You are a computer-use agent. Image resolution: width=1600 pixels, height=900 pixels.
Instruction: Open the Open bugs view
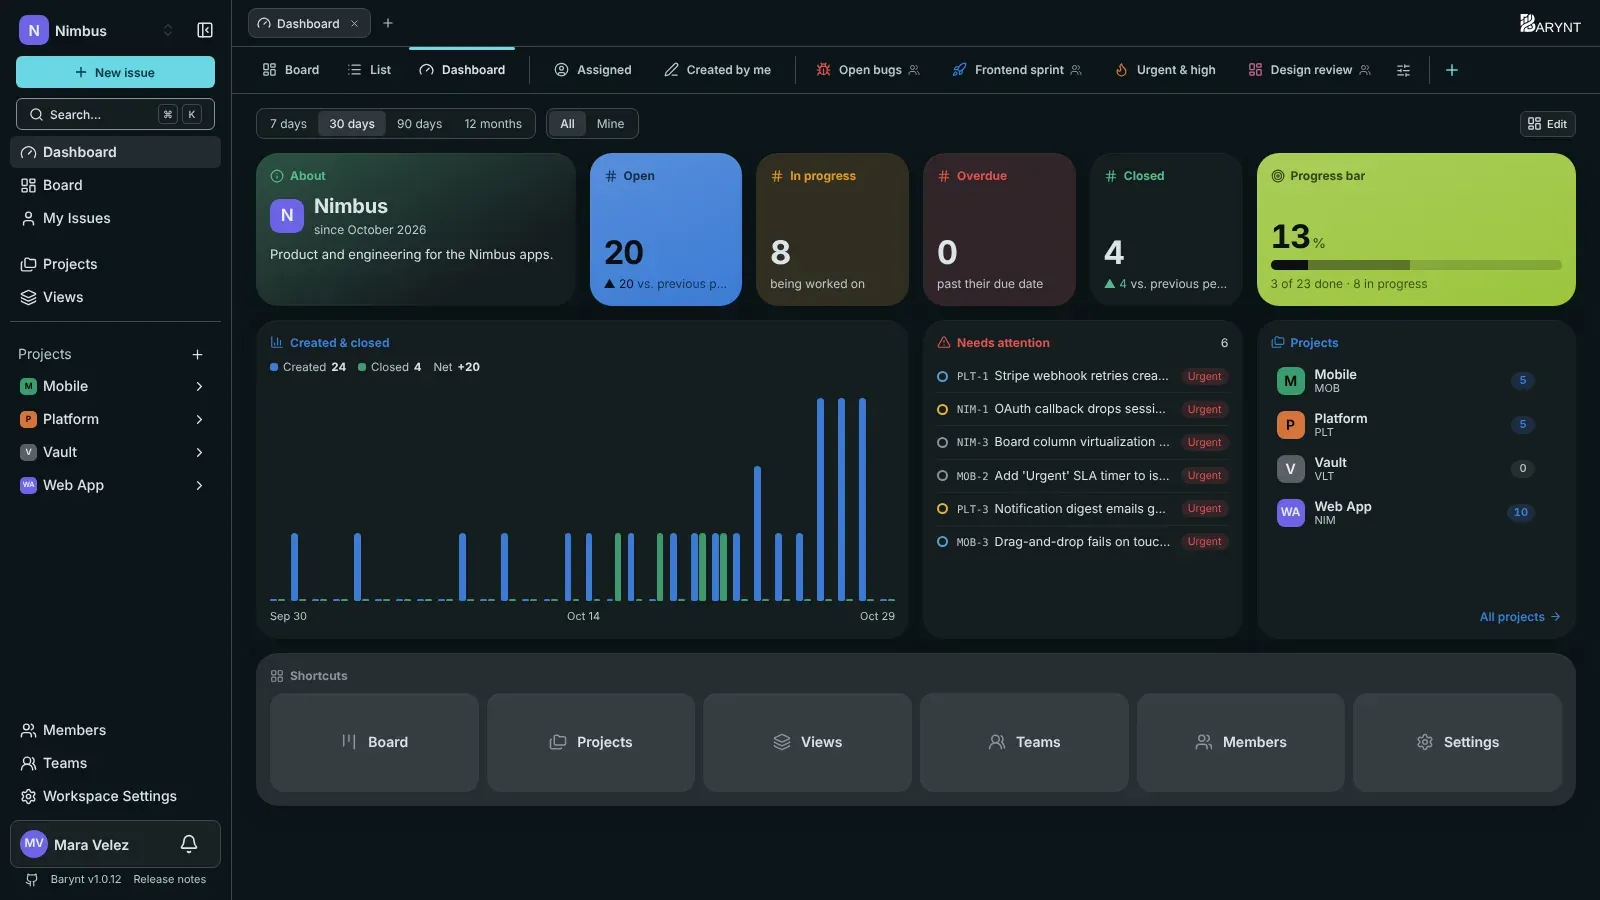(868, 70)
